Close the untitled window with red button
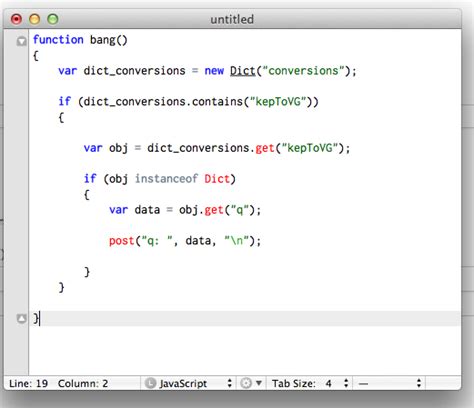The image size is (474, 408). [16, 19]
